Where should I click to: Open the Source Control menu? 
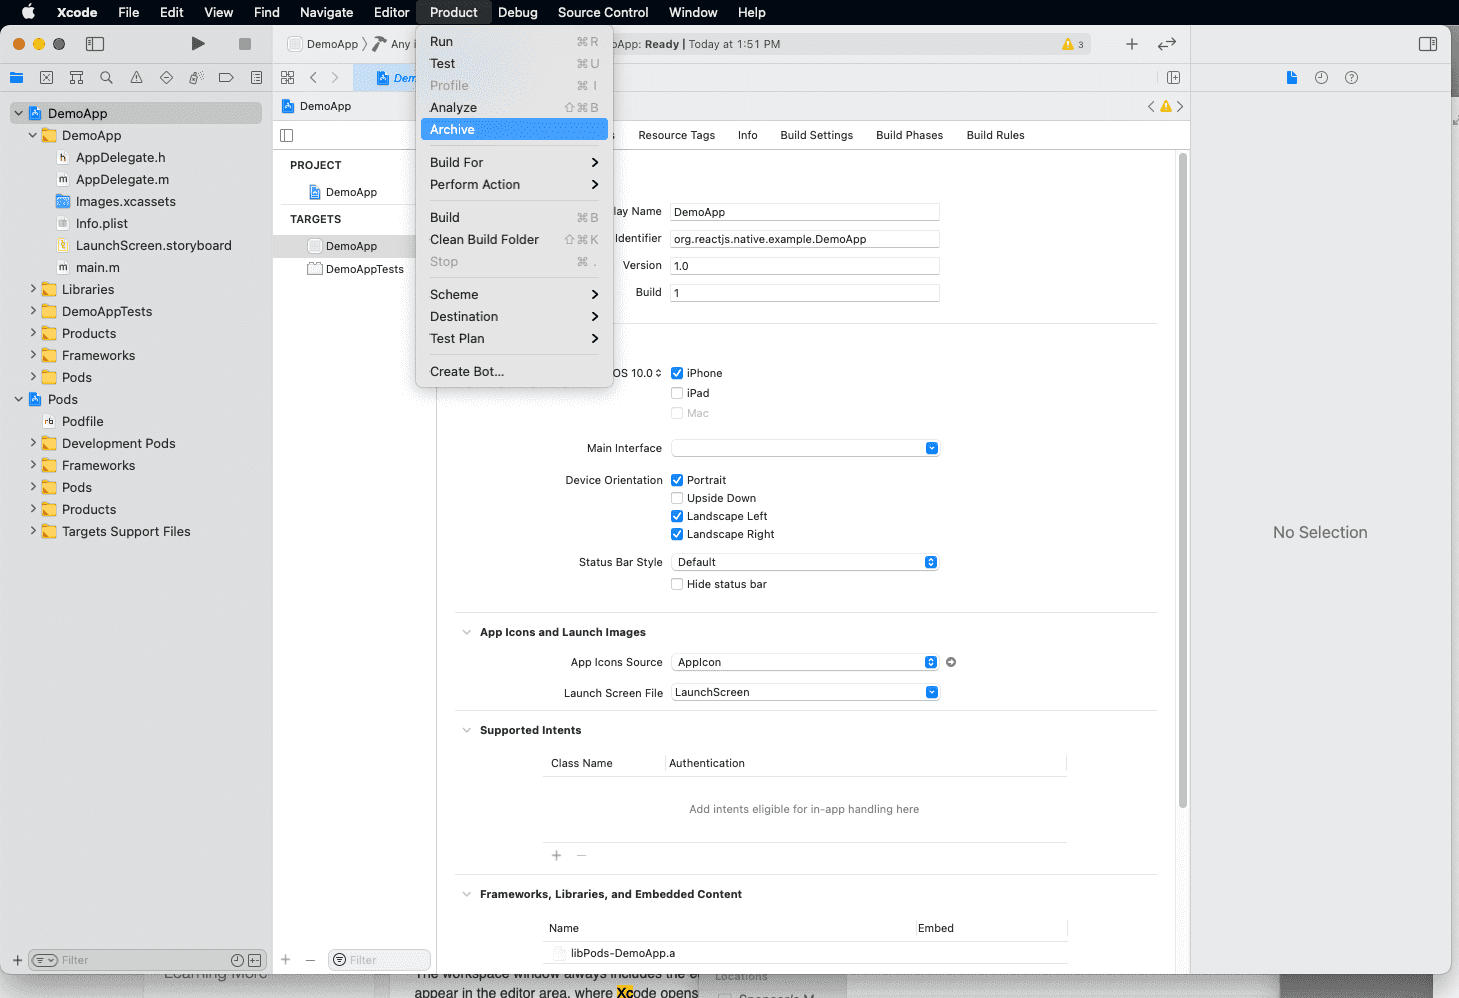tap(603, 12)
